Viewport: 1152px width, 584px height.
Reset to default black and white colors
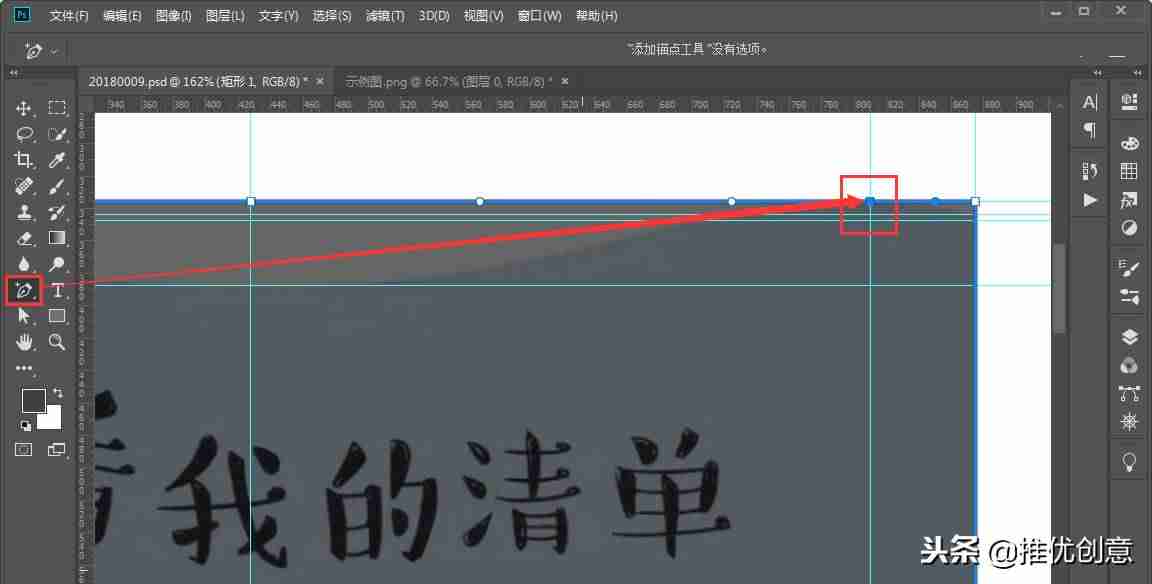tap(25, 425)
